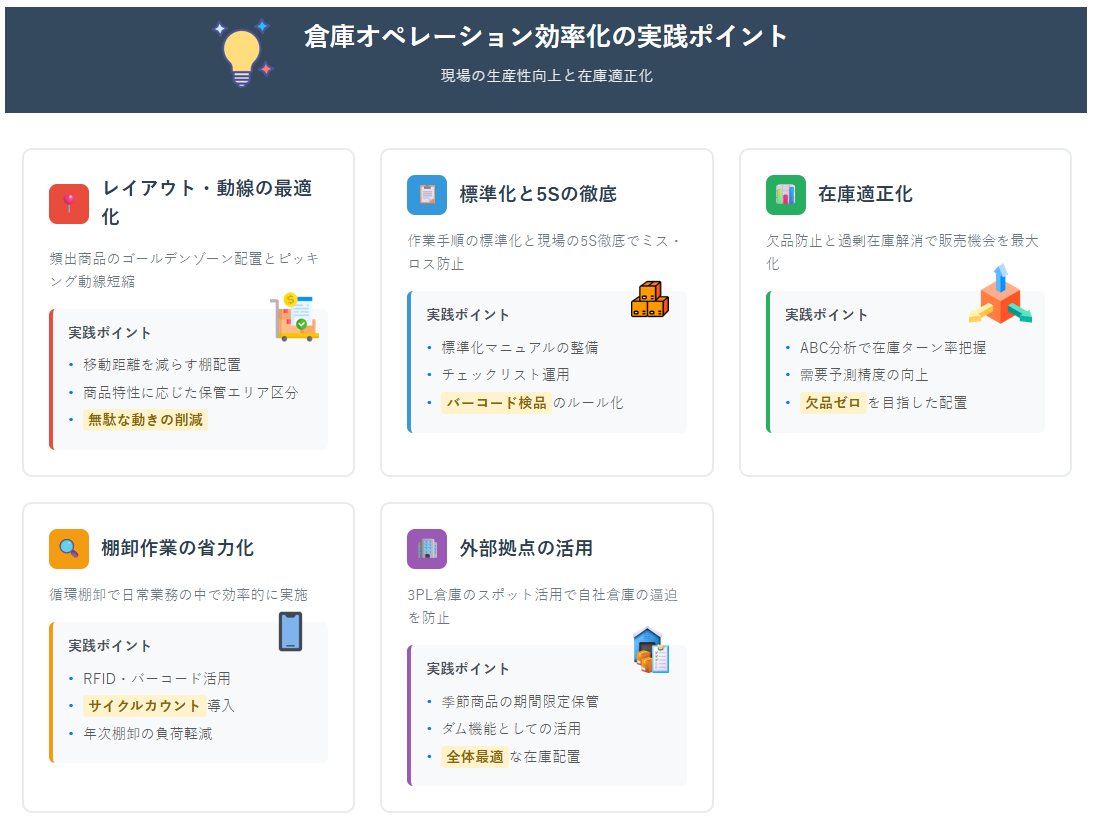Click 実践ポイント label in the 在庫適正化 card
Image resolution: width=1094 pixels, height=823 pixels.
point(827,315)
